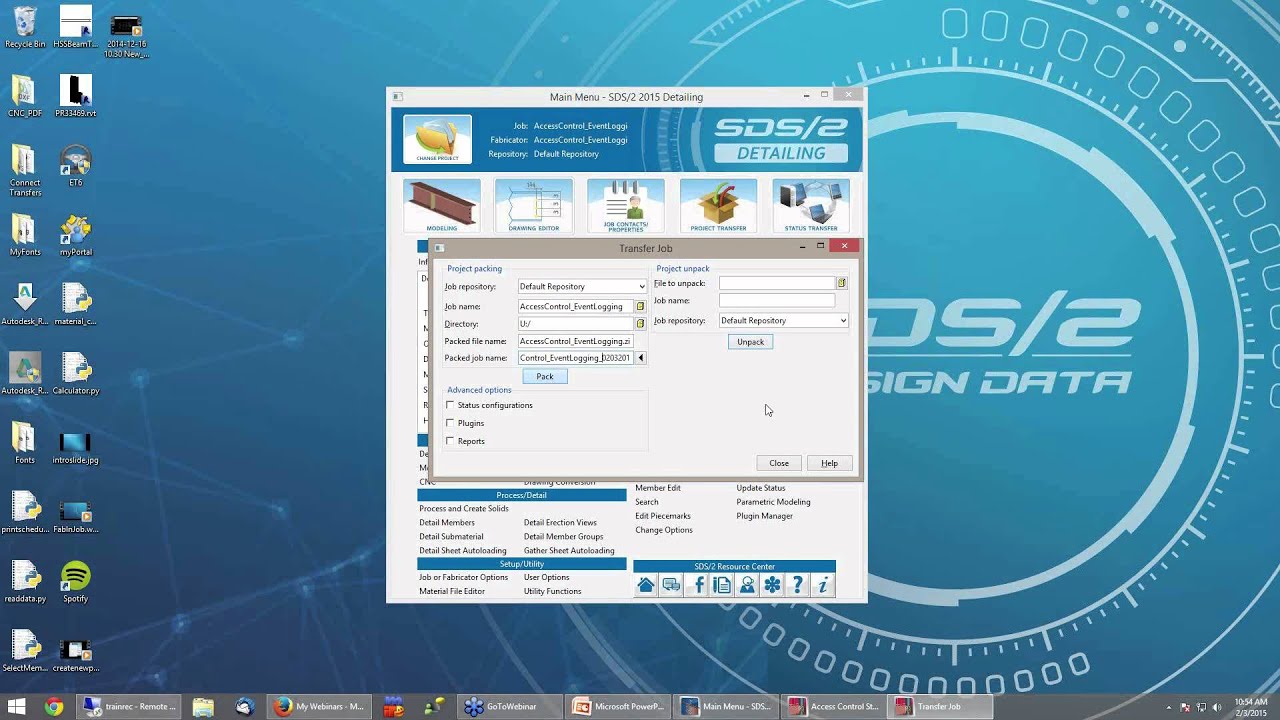The image size is (1280, 720).
Task: Click the Resource Center documents icon
Action: 722,585
